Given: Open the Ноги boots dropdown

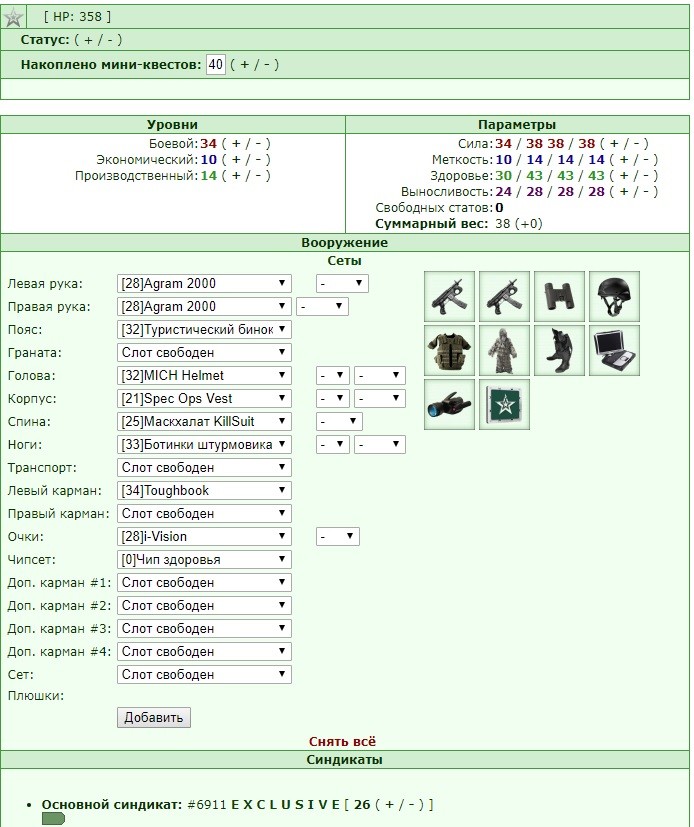Looking at the screenshot, I should 204,445.
